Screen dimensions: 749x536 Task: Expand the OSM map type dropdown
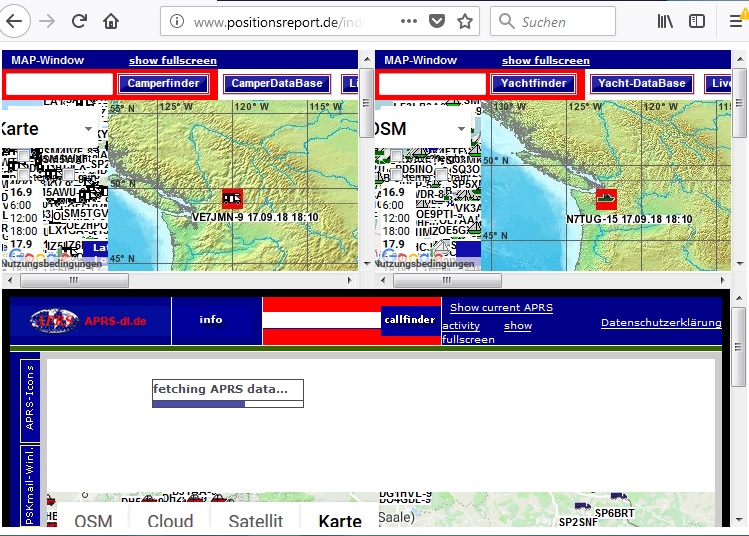tap(423, 129)
